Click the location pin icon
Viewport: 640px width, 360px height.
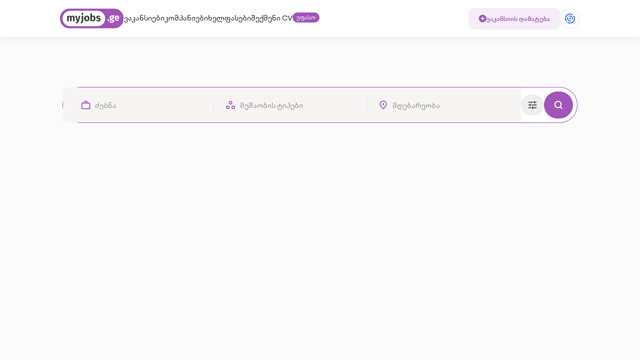pyautogui.click(x=383, y=105)
